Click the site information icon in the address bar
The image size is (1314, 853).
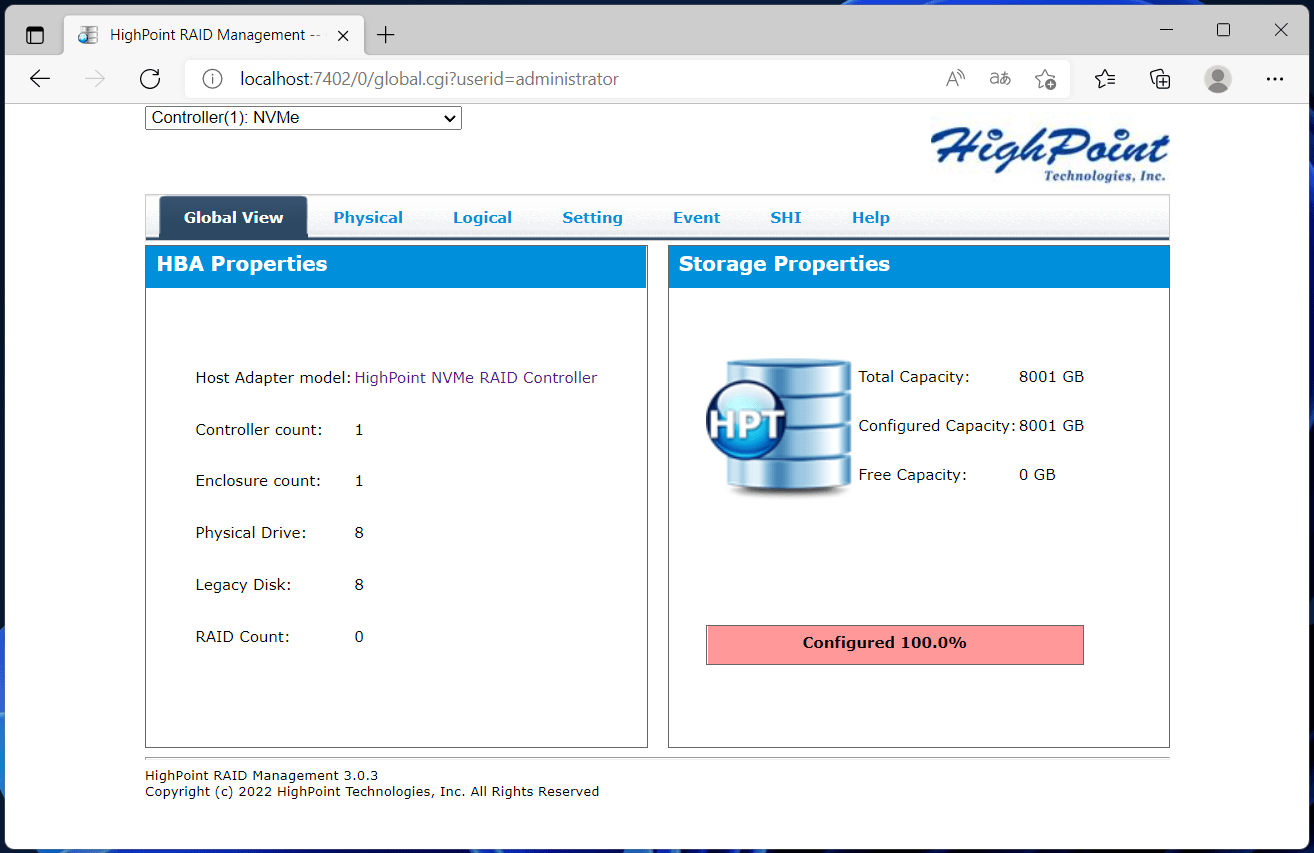tap(212, 79)
